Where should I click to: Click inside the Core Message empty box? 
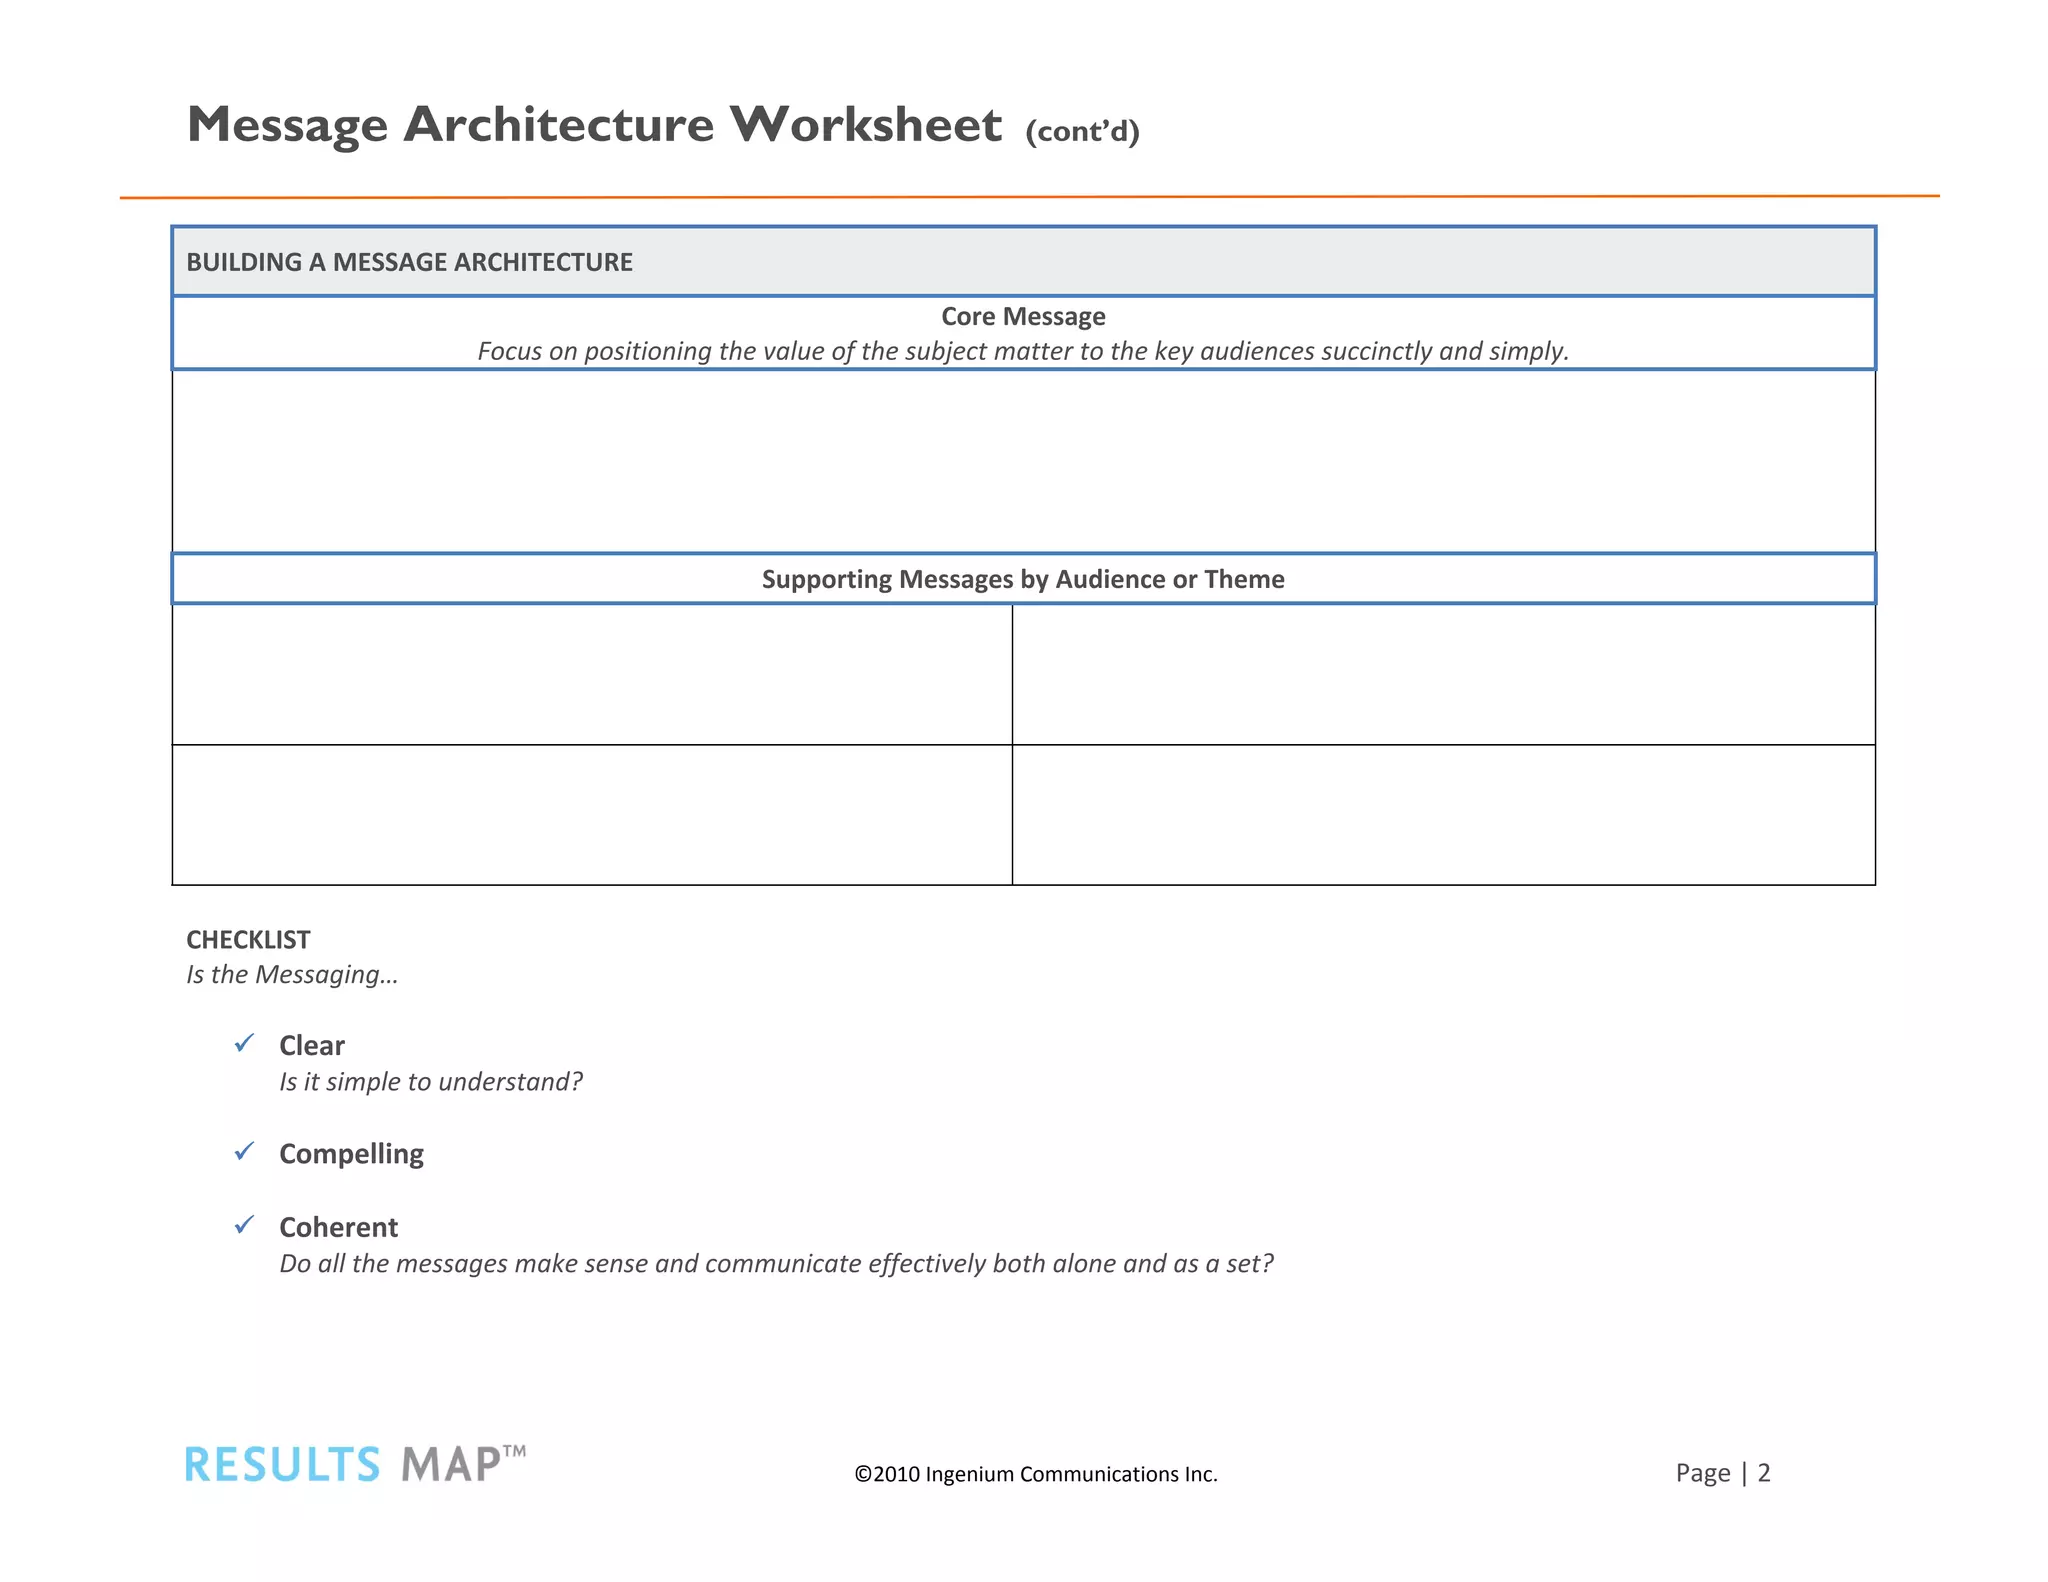[x=1023, y=461]
